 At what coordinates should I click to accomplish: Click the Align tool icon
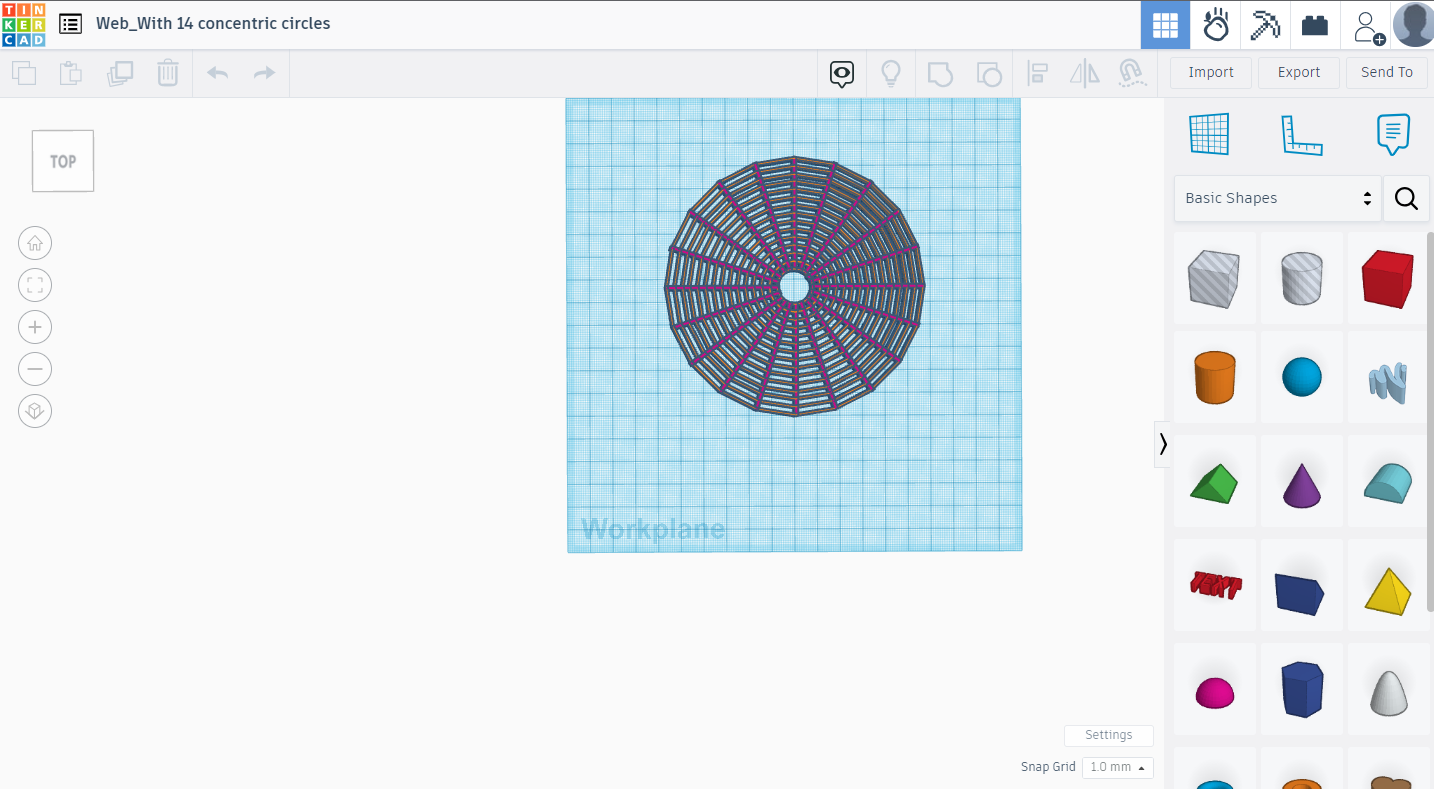tap(1037, 73)
